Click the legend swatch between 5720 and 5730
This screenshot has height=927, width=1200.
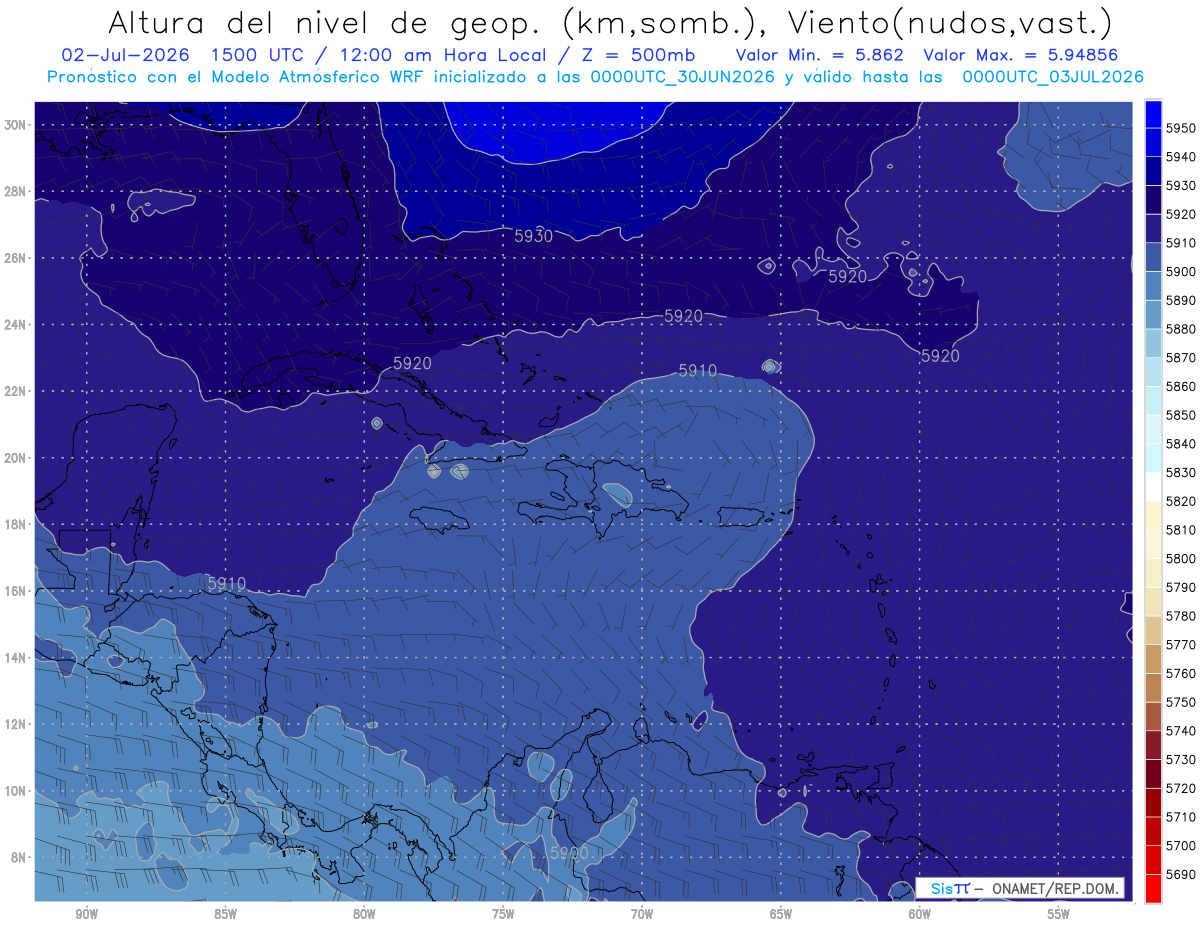tap(1153, 773)
